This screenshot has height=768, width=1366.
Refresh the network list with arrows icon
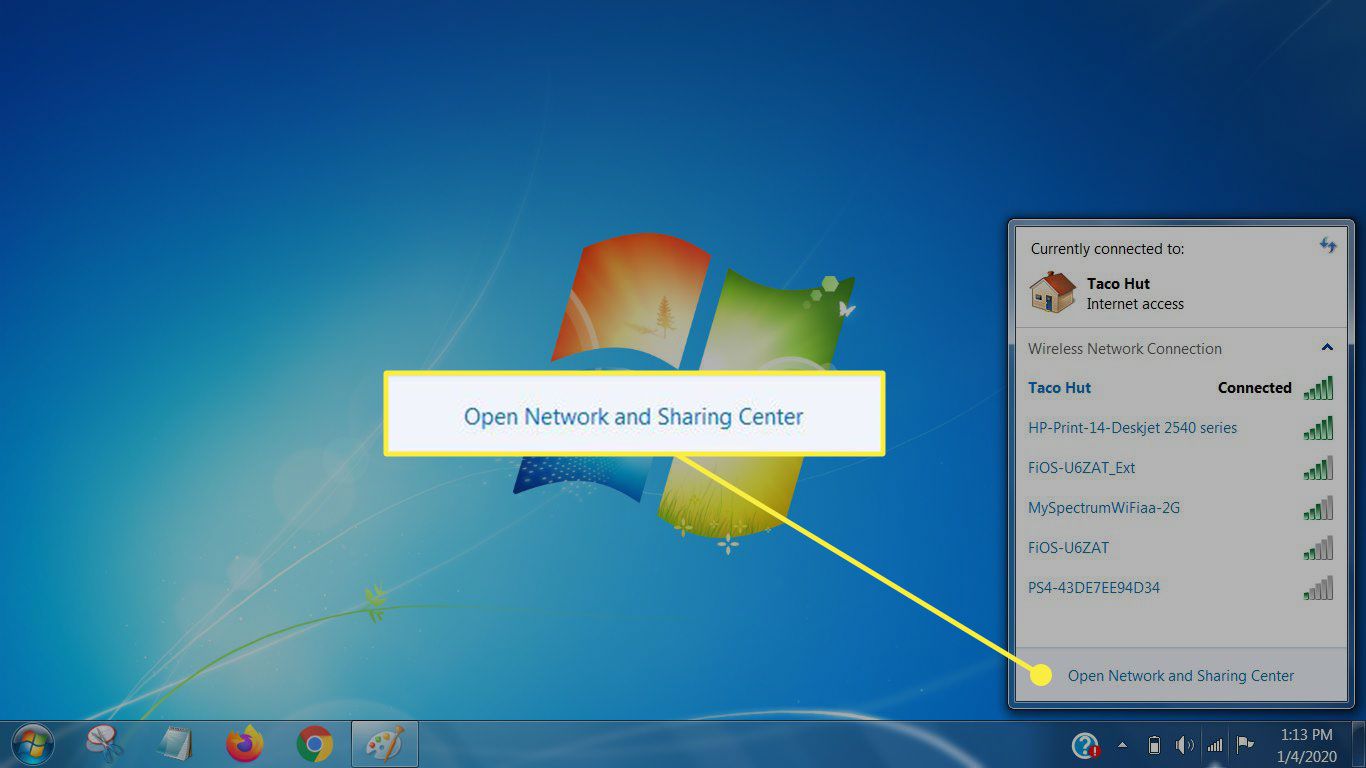click(x=1328, y=245)
